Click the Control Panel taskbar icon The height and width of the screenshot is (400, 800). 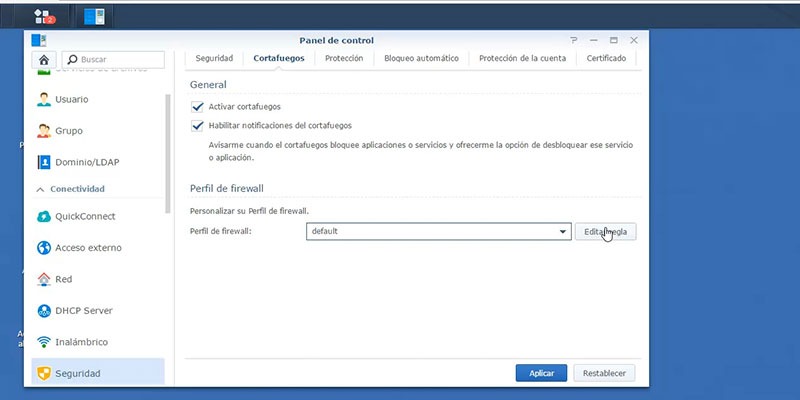click(x=94, y=17)
